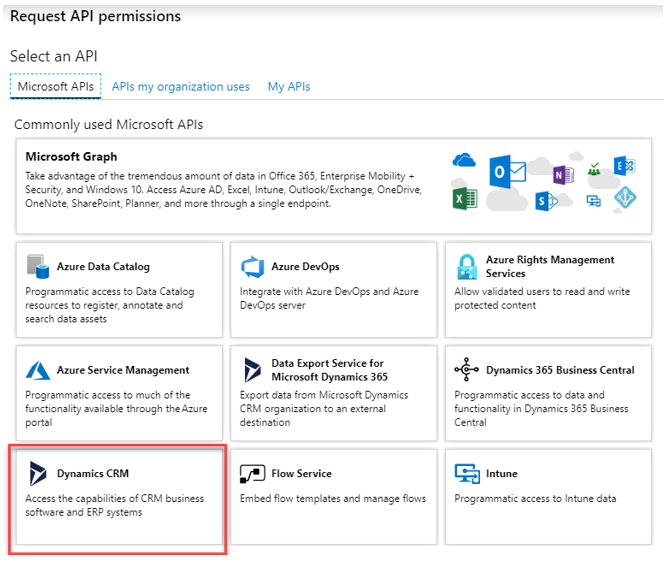Choose the Dynamics CRM card title
Image resolution: width=668 pixels, height=574 pixels.
point(93,473)
